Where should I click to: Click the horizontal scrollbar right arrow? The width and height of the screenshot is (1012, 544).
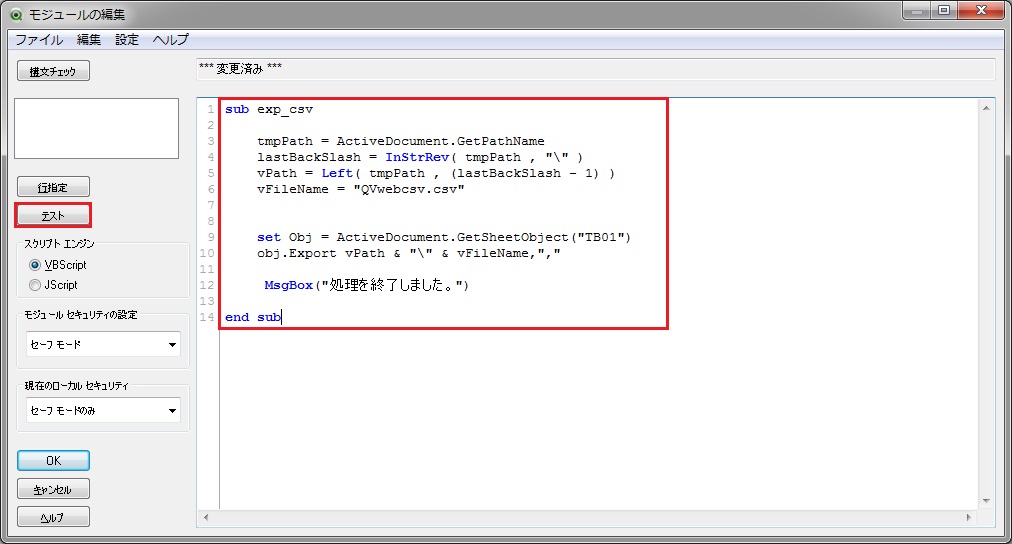click(x=968, y=518)
